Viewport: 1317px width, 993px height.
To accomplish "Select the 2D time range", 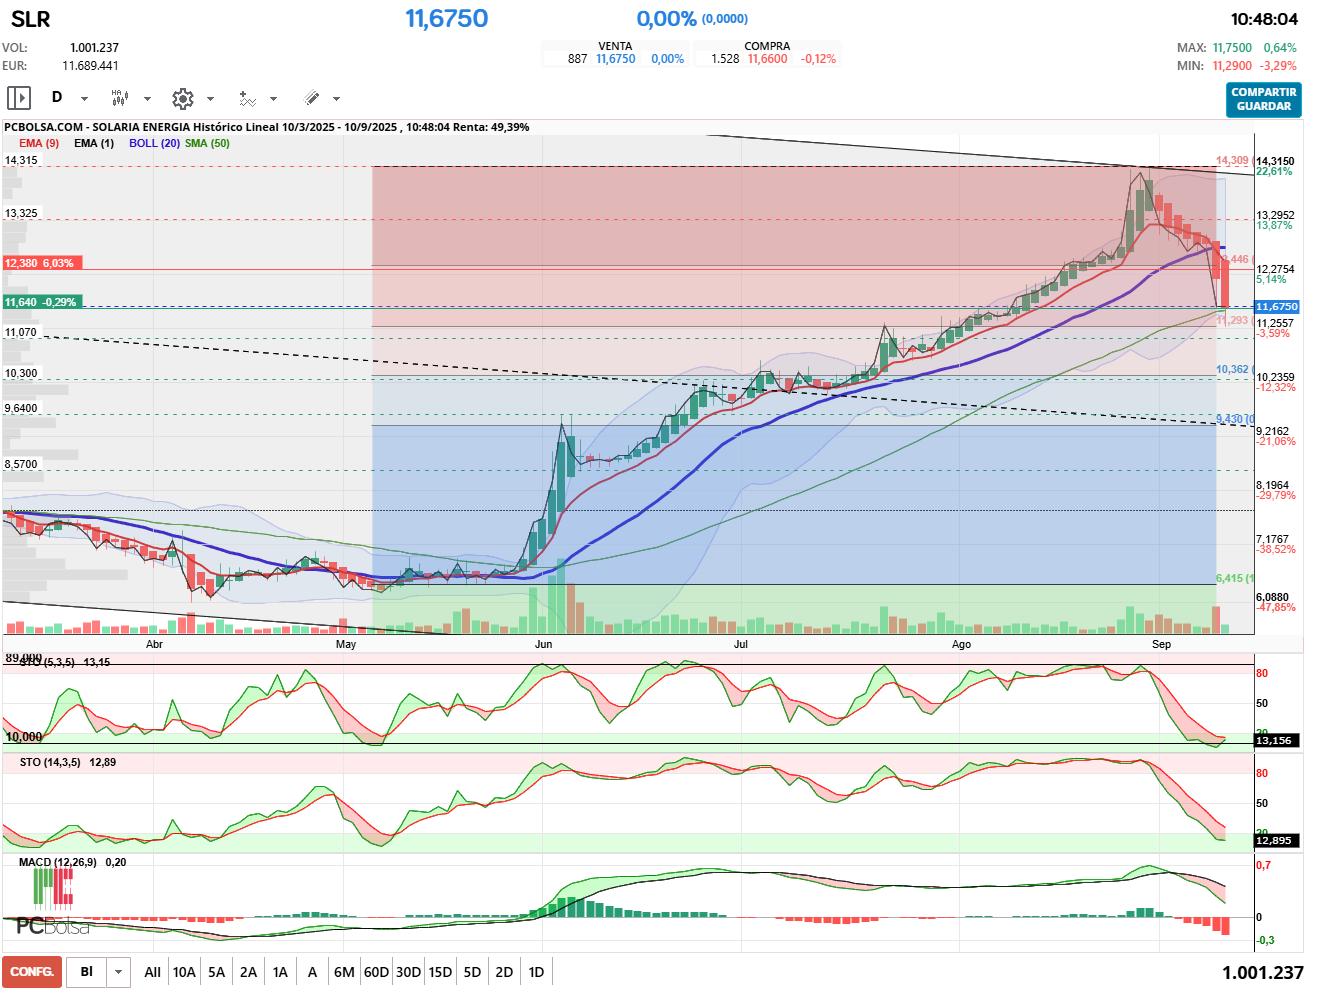I will (x=504, y=972).
